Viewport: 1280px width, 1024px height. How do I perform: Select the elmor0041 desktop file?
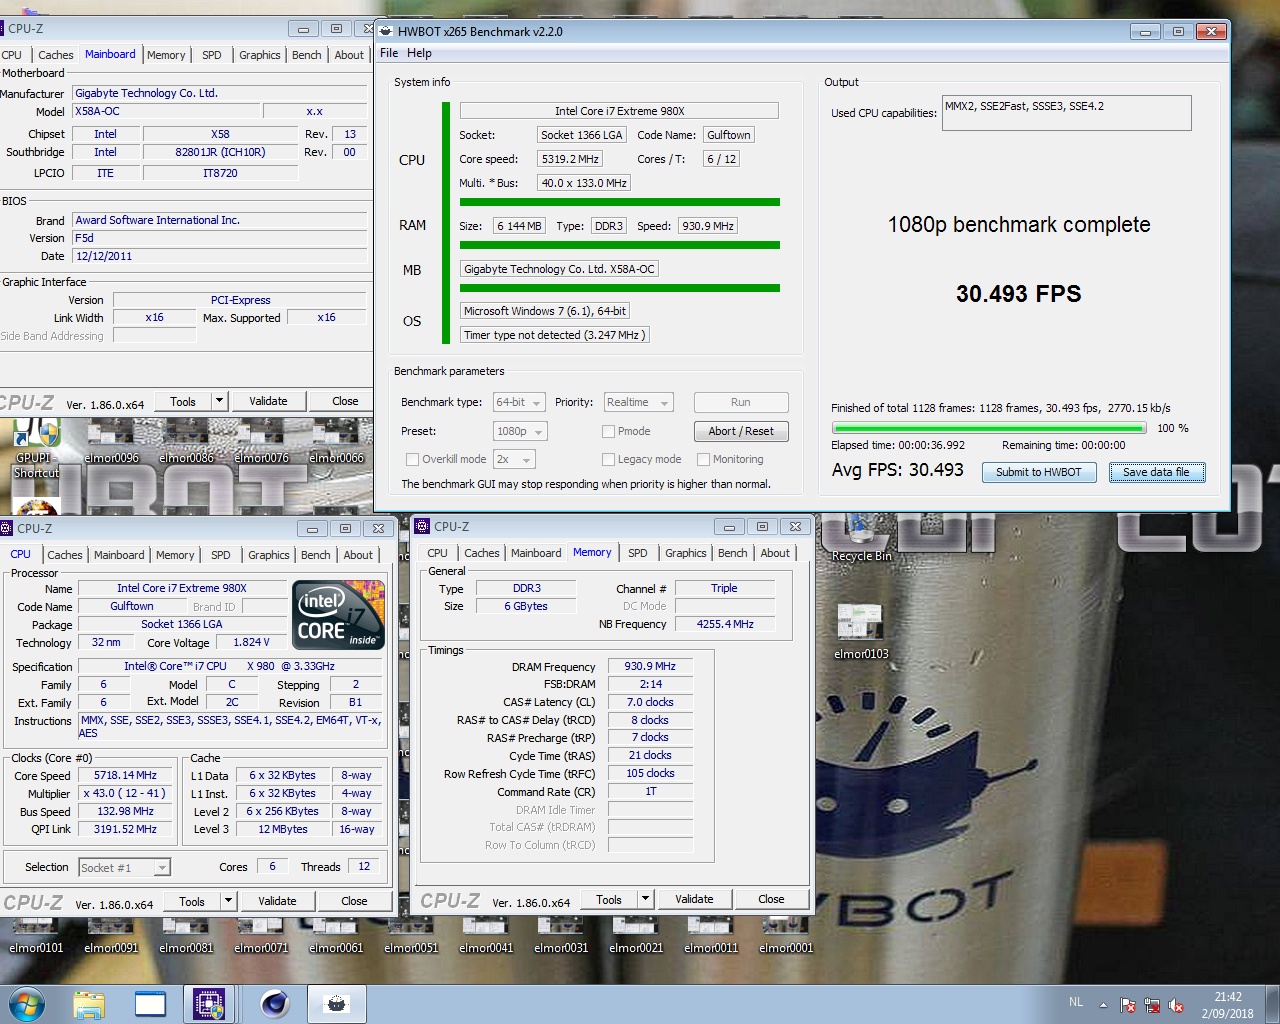click(x=486, y=935)
